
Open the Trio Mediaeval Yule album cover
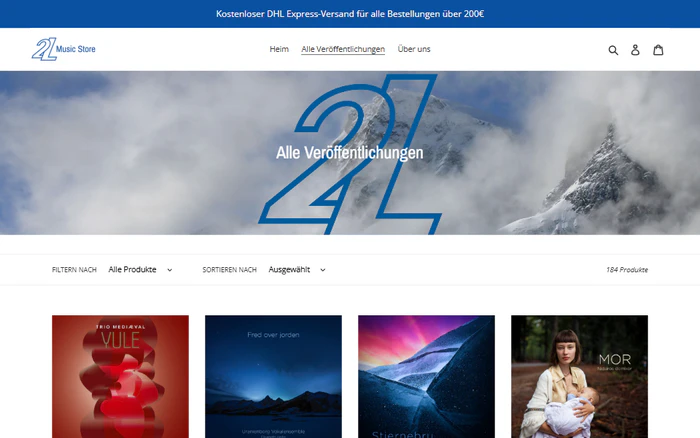pyautogui.click(x=120, y=376)
